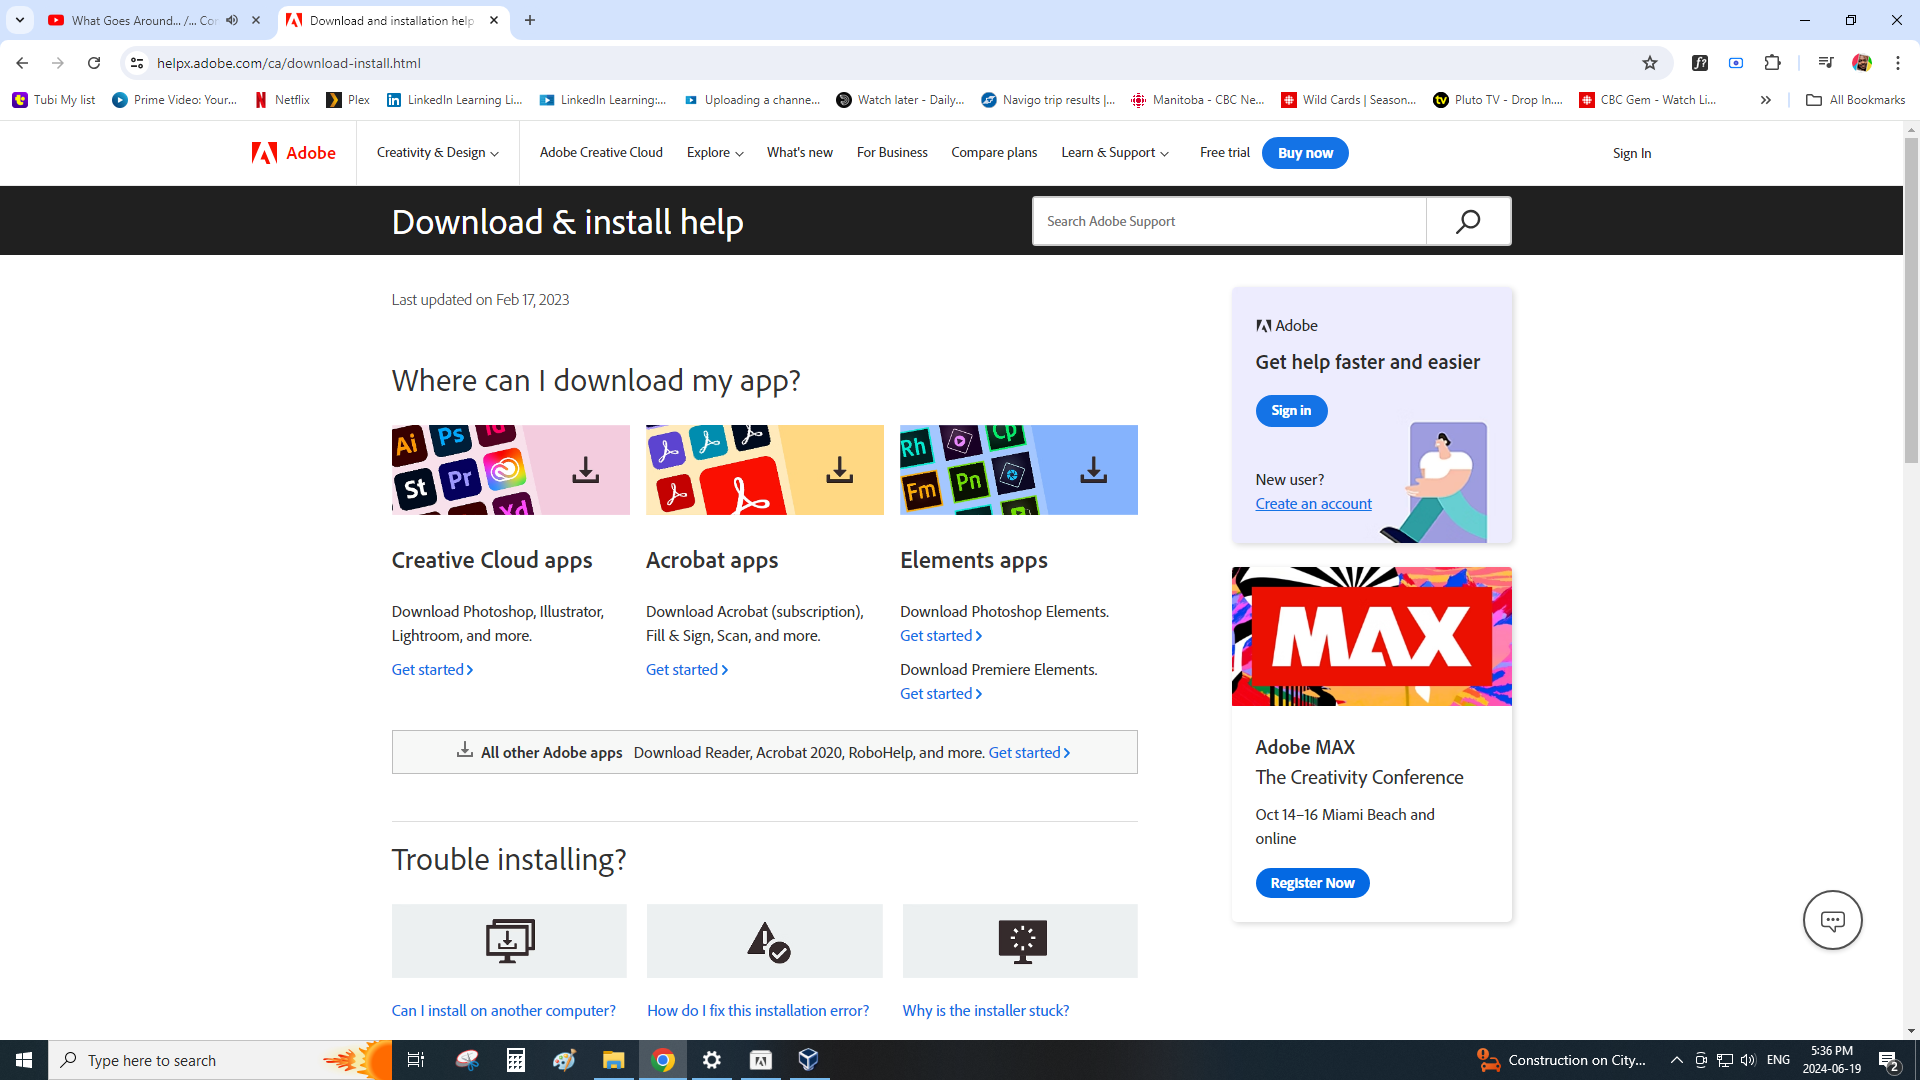Click in the Search Adobe Support field
This screenshot has width=1920, height=1080.
click(x=1230, y=221)
